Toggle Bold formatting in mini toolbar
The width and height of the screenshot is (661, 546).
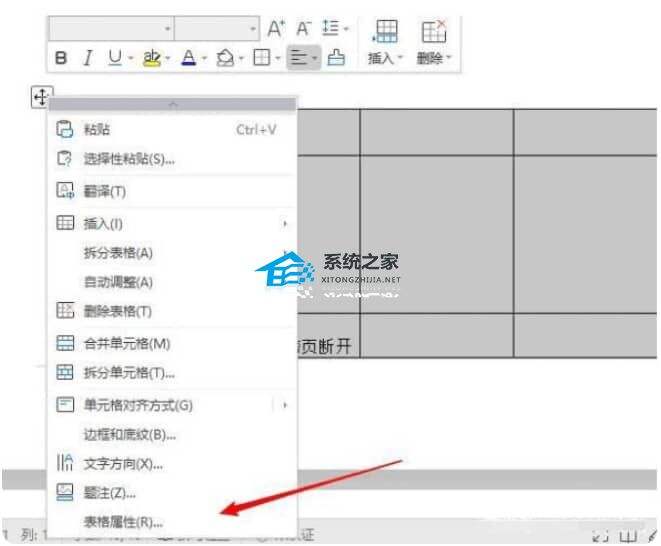point(61,57)
